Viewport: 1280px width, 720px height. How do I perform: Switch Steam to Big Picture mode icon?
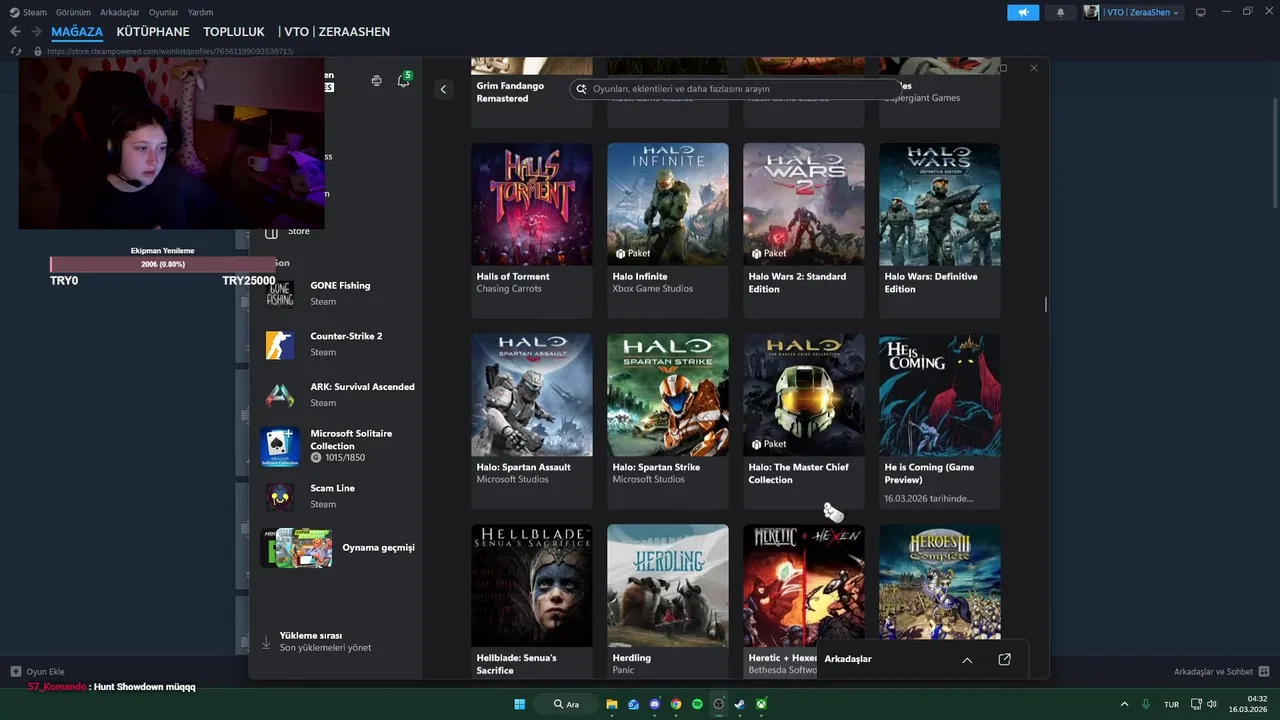pos(1201,12)
